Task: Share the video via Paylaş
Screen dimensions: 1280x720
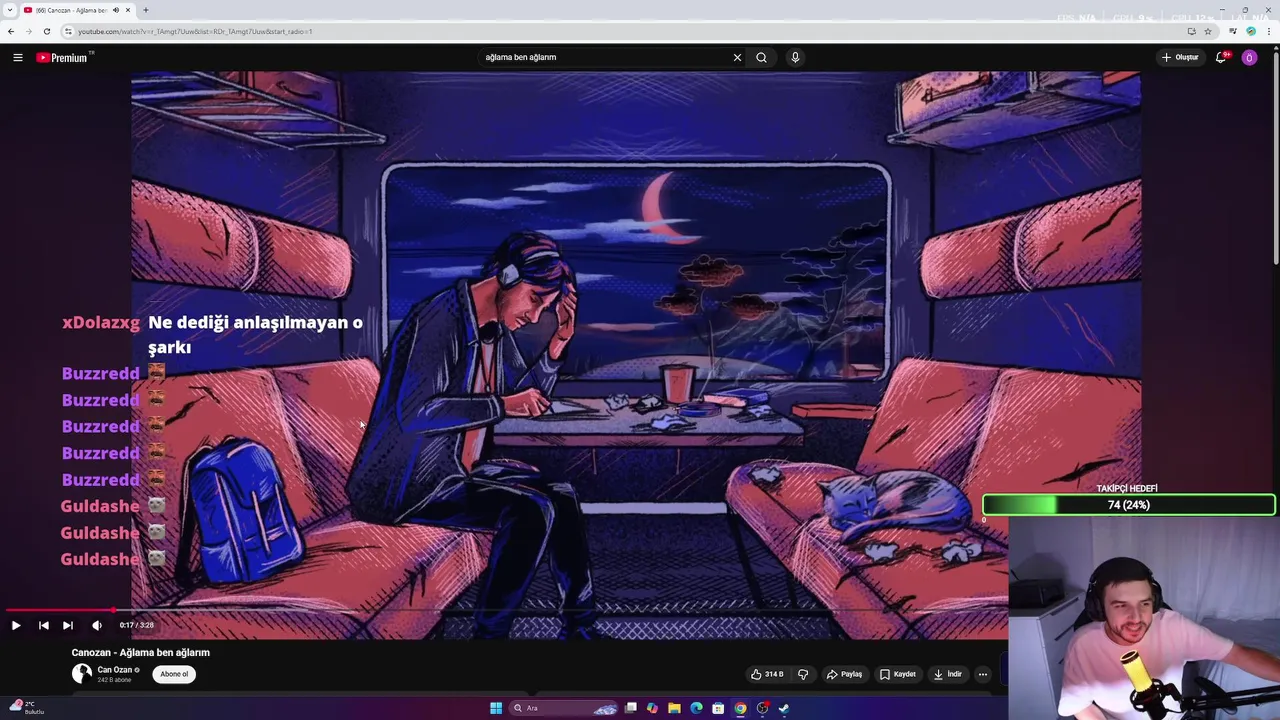Action: click(844, 674)
